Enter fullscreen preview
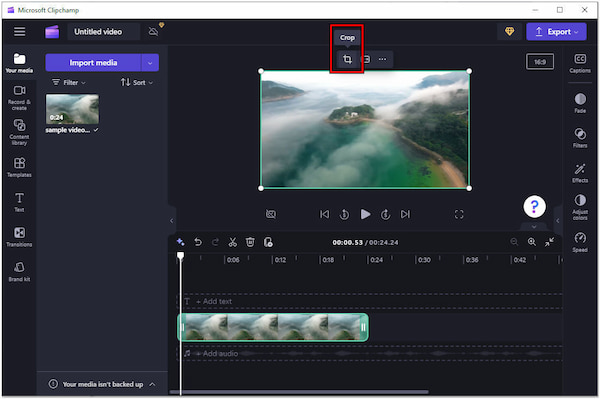Image resolution: width=600 pixels, height=399 pixels. (459, 214)
